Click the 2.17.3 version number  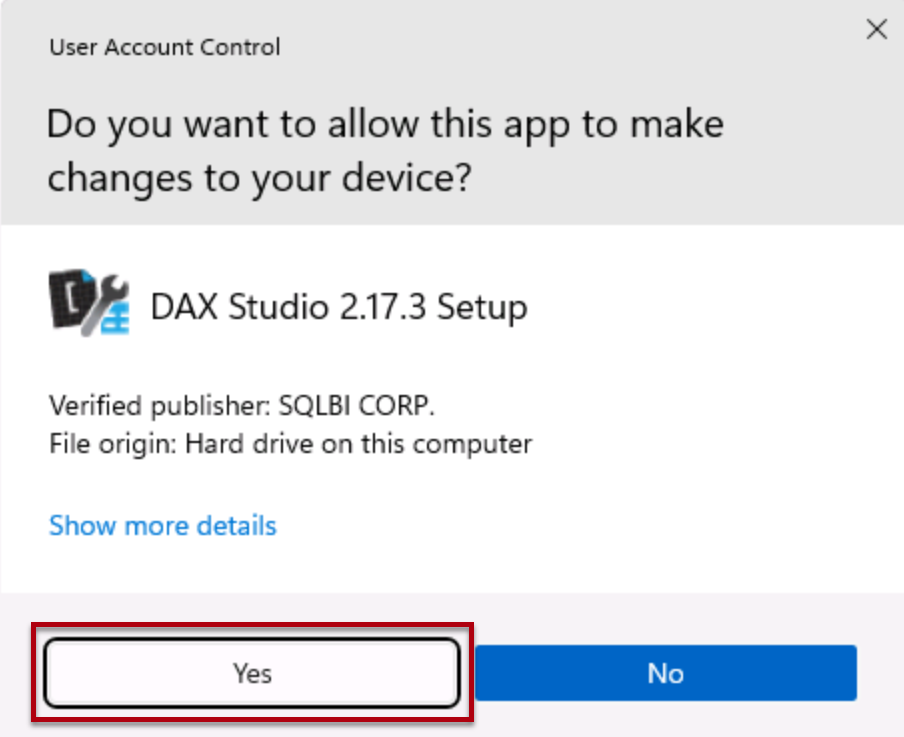coord(383,306)
